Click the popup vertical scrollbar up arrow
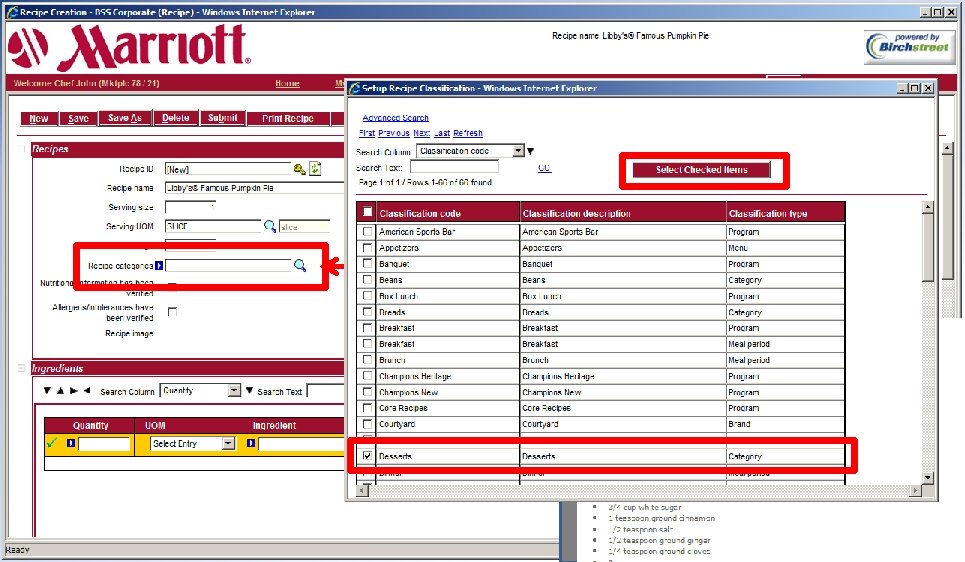The width and height of the screenshot is (965, 562). 928,207
